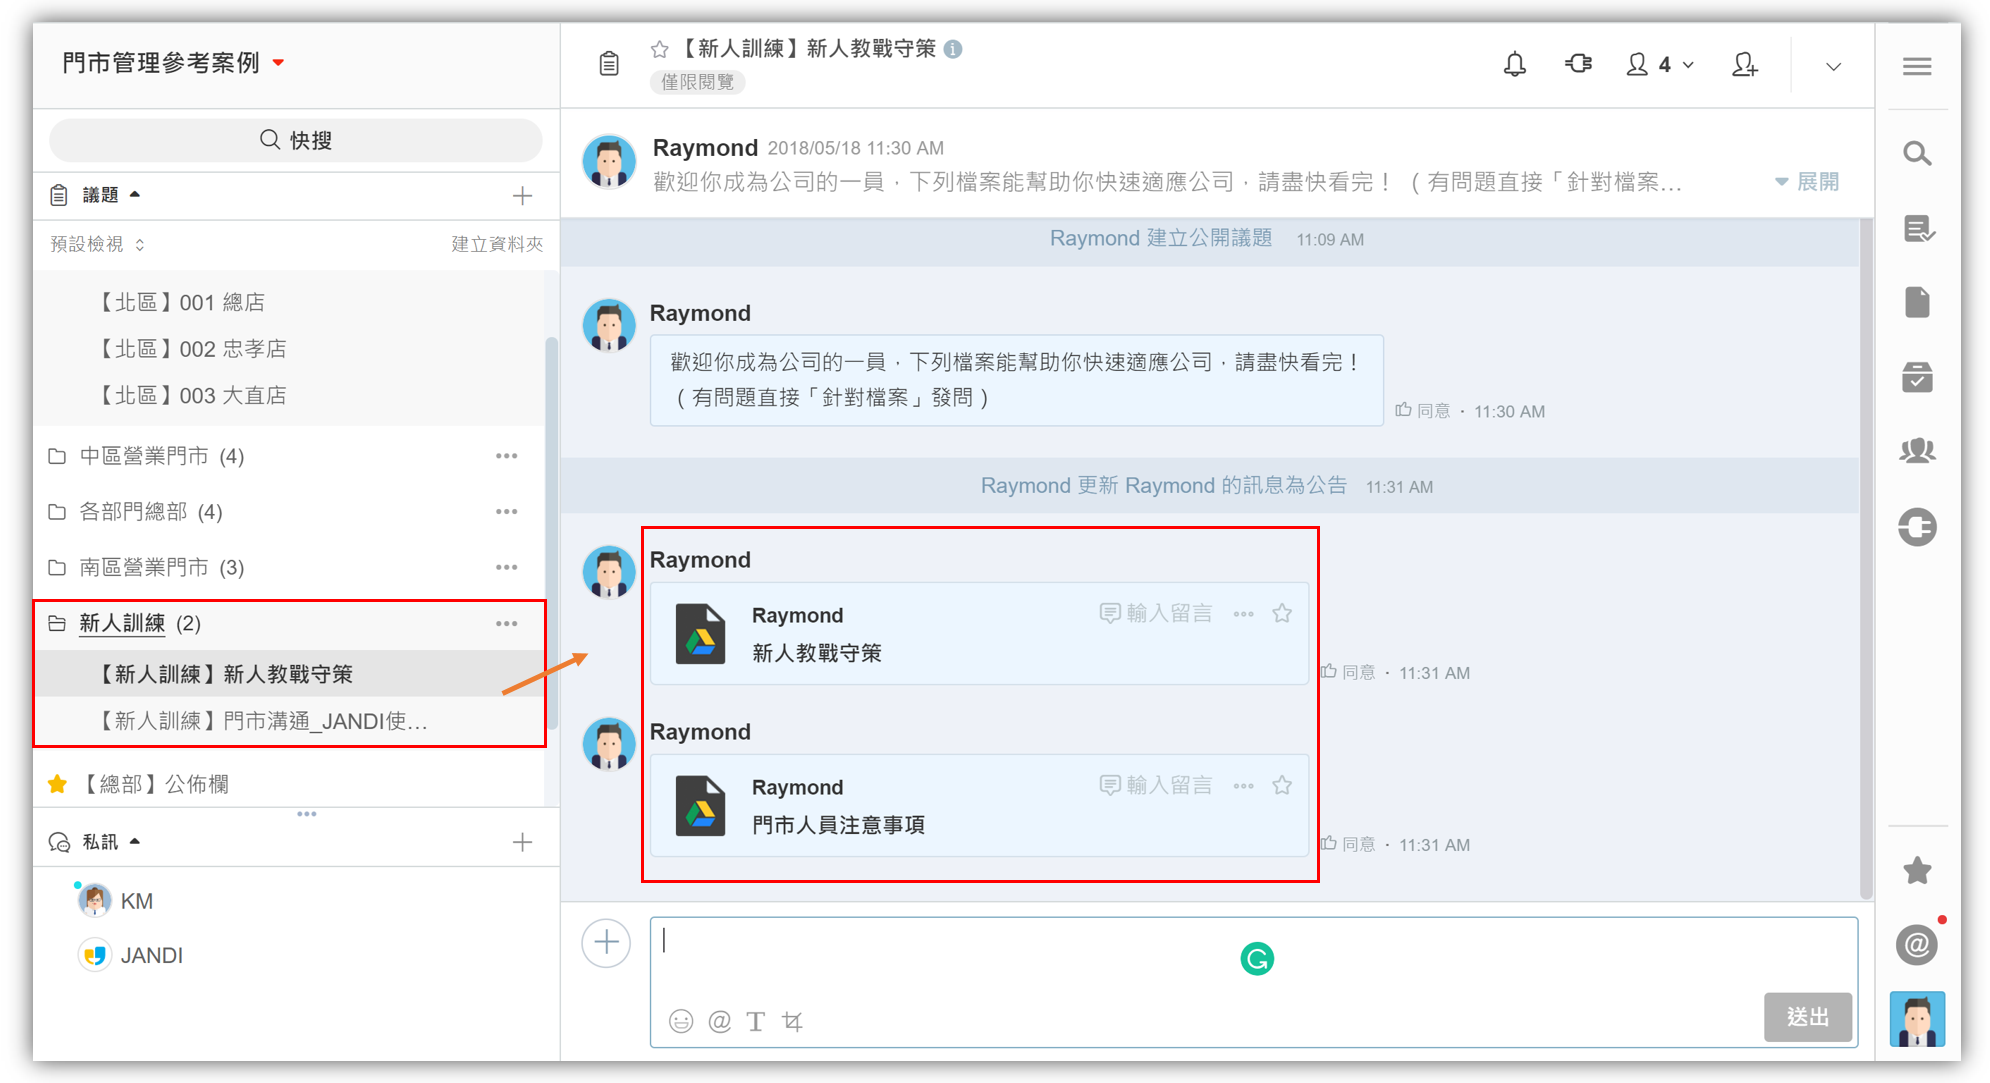Click the JANDI Connect icon in the right sidebar
This screenshot has width=1990, height=1083.
pos(1917,526)
